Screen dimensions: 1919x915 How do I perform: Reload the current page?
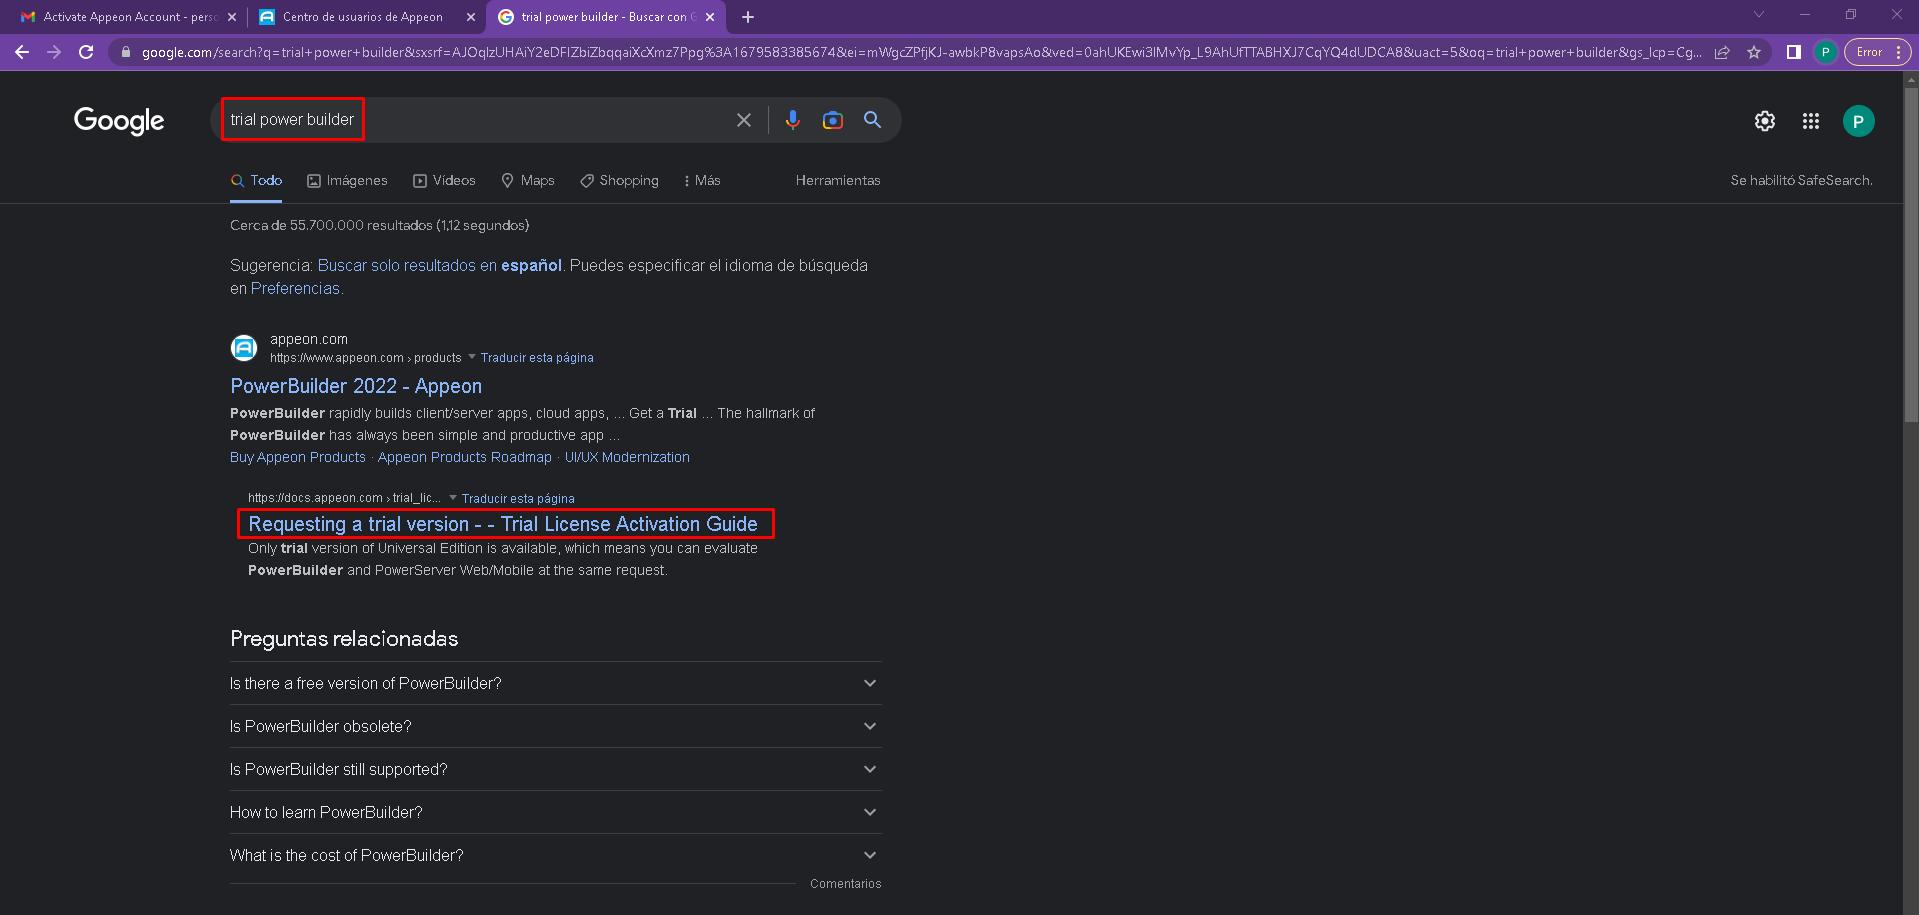pyautogui.click(x=86, y=52)
